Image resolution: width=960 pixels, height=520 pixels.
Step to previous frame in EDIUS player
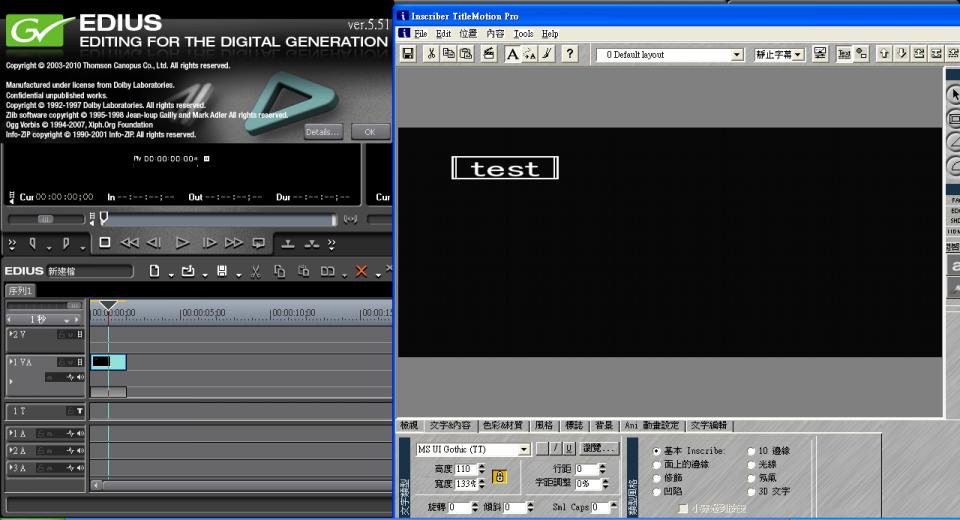(154, 243)
